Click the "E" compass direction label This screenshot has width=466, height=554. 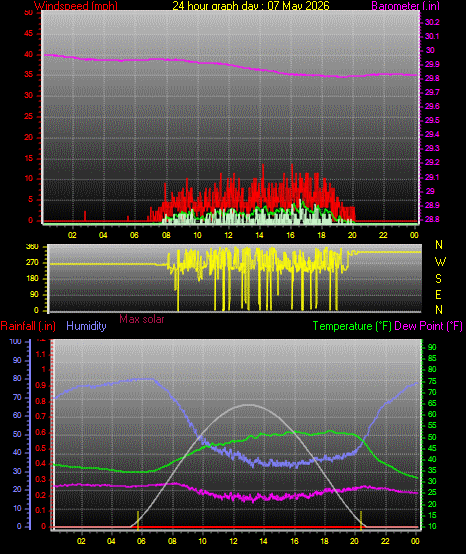(438, 295)
